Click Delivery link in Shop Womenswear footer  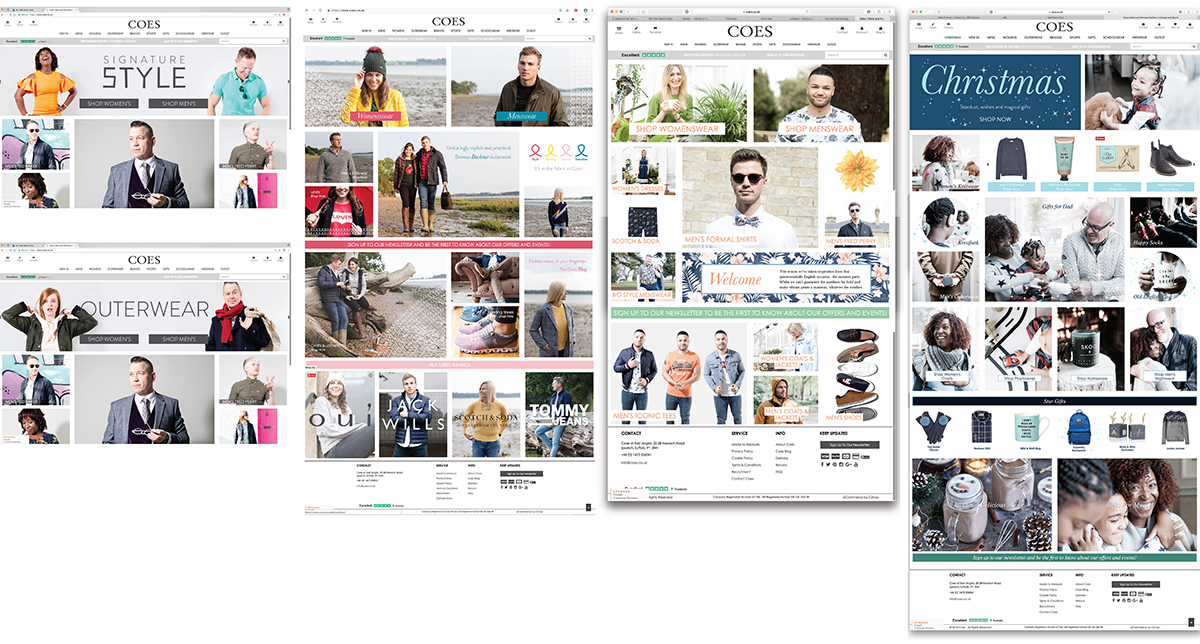782,458
